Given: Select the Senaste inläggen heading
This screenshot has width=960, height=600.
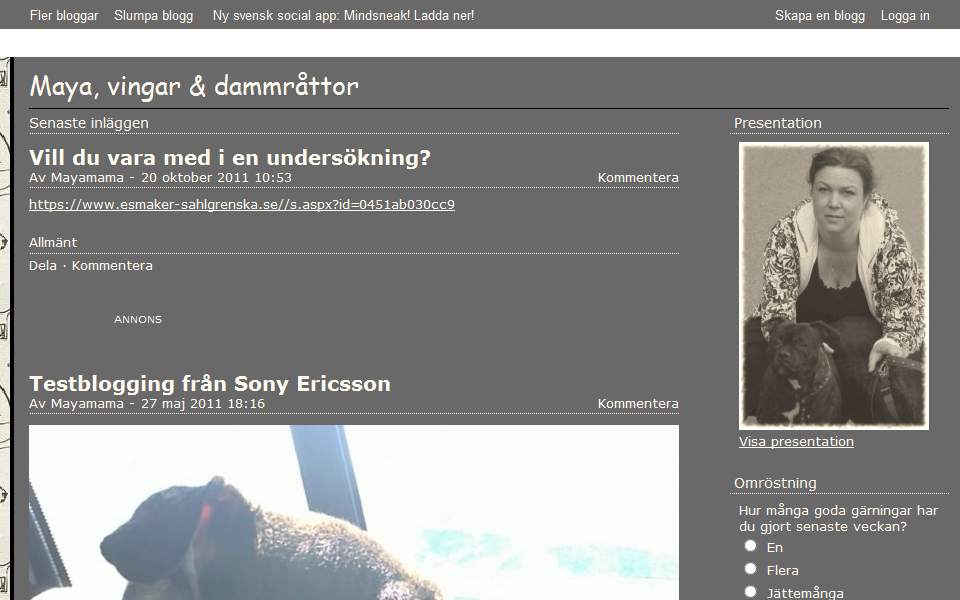Looking at the screenshot, I should coord(89,123).
